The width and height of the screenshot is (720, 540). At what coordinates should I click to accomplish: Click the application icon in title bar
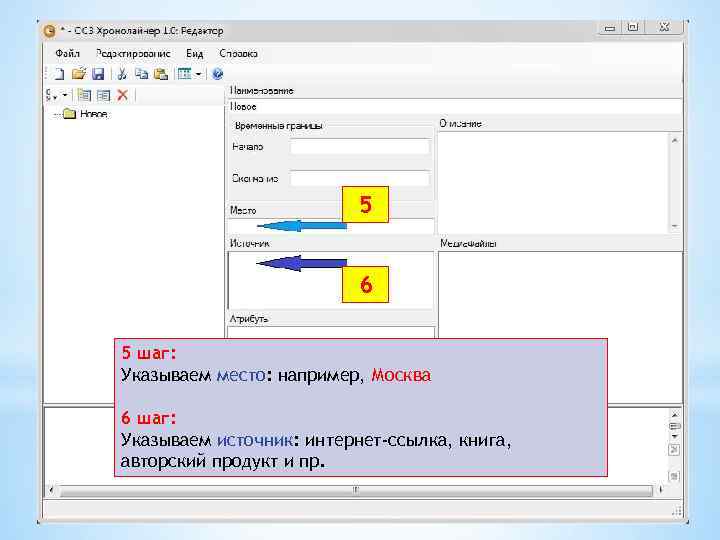click(50, 31)
